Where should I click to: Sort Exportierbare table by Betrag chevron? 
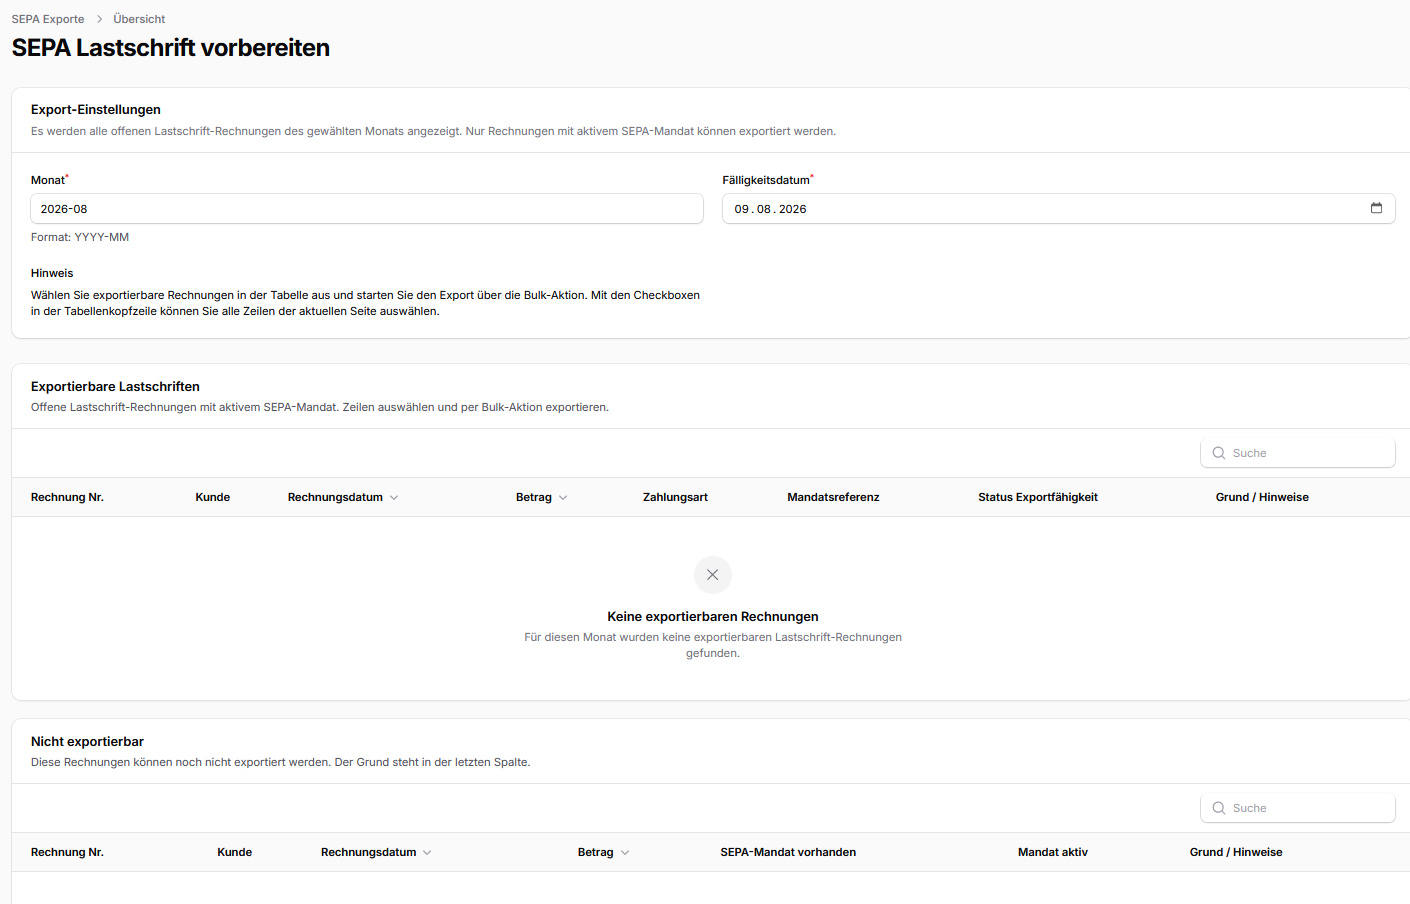[x=563, y=497]
